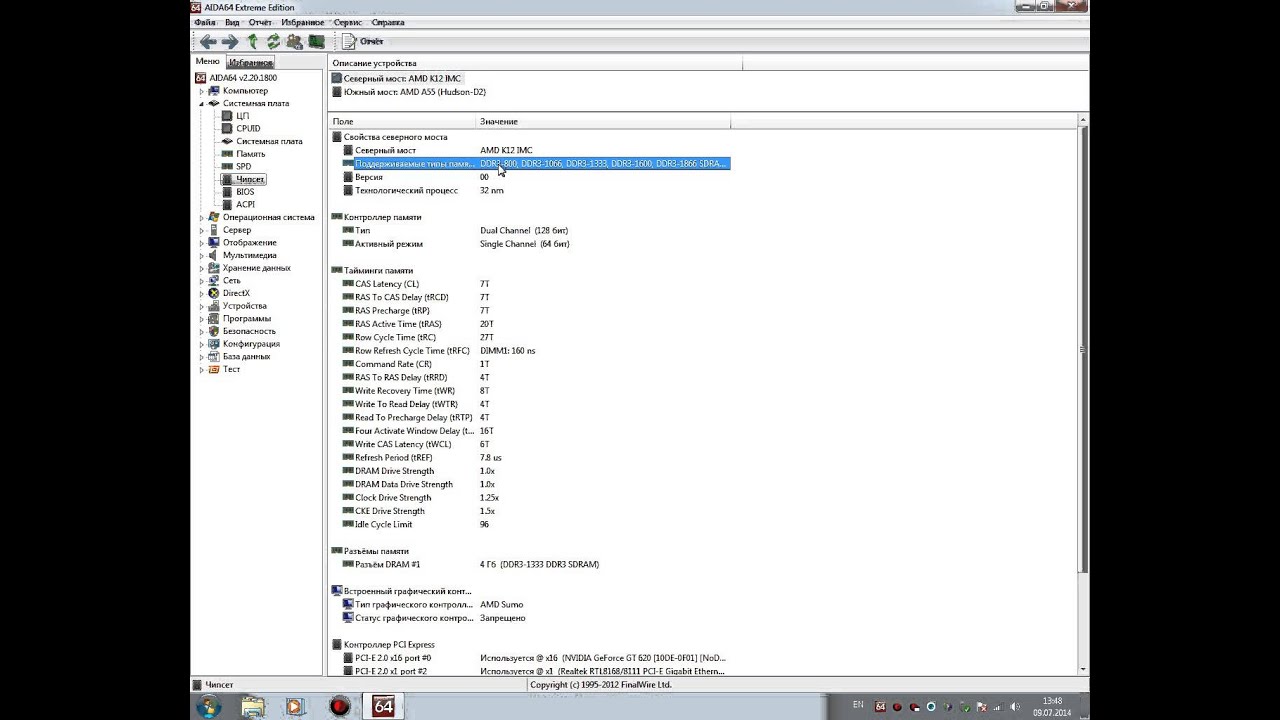Click the green board toolbar icon
This screenshot has width=1280, height=720.
[316, 41]
